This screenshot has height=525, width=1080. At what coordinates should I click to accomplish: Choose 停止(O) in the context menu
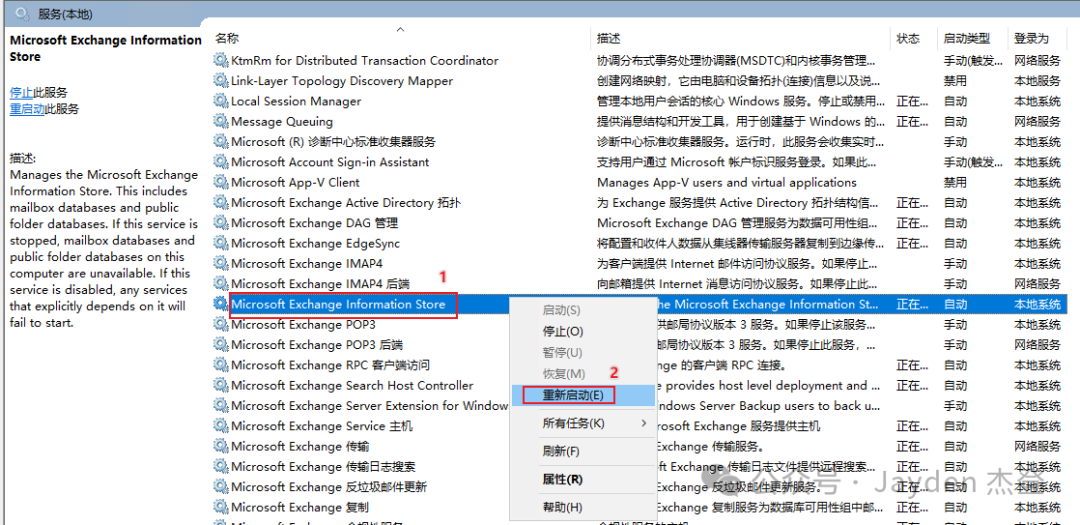(x=562, y=331)
